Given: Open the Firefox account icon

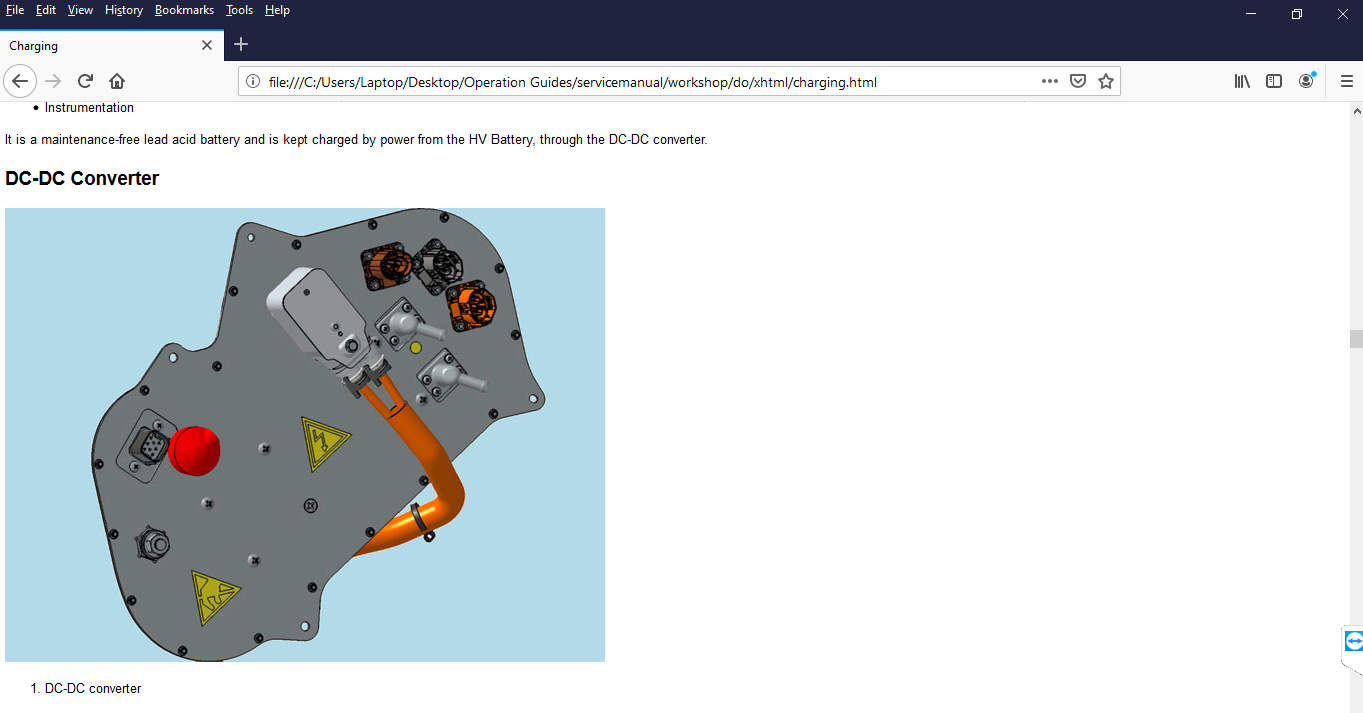Looking at the screenshot, I should 1306,81.
